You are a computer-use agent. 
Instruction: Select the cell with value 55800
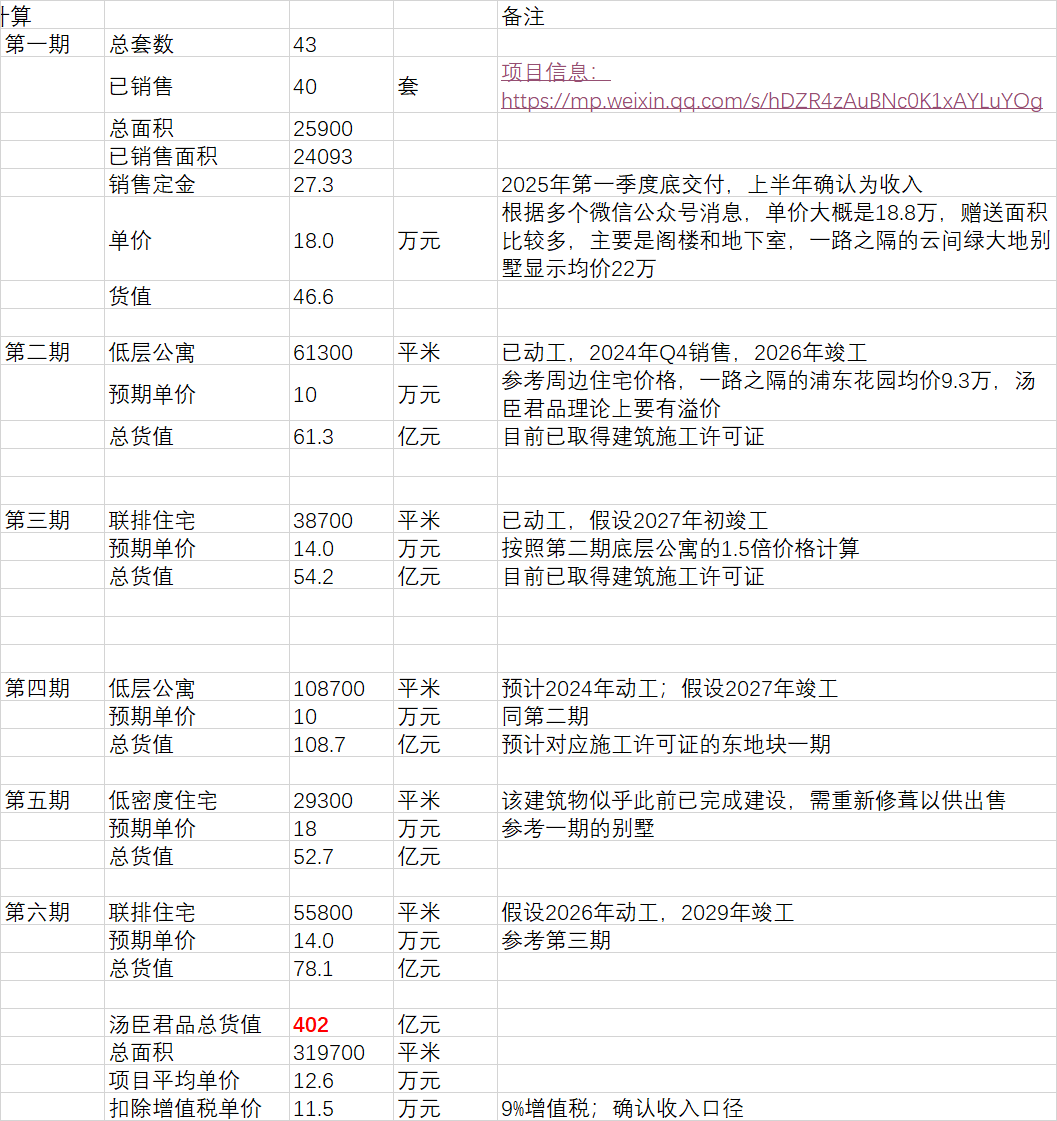(341, 911)
